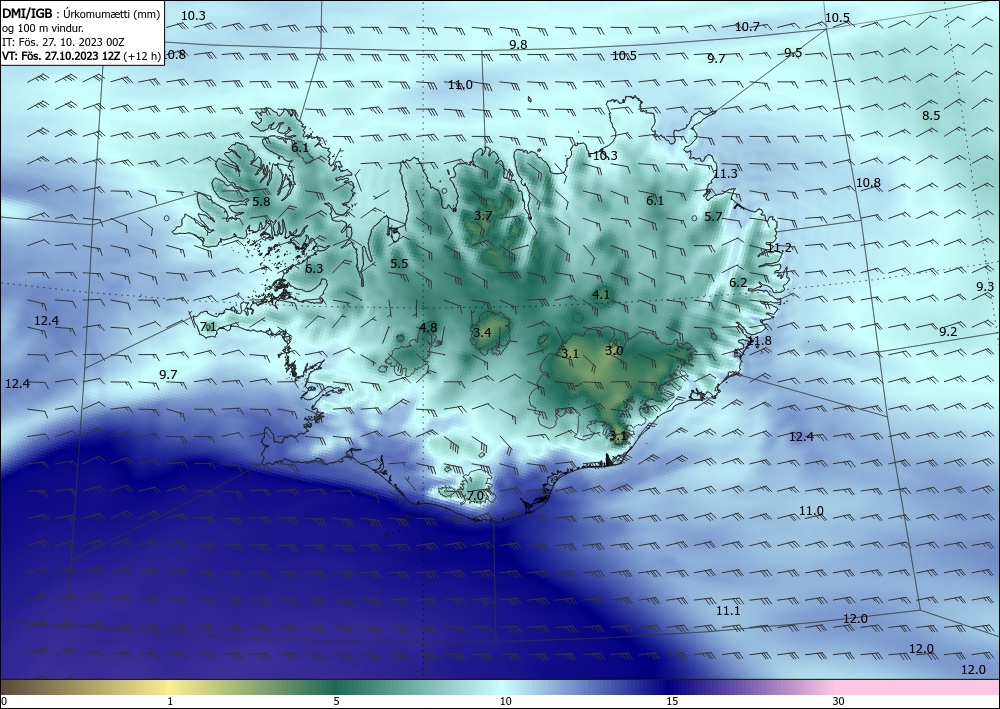The width and height of the screenshot is (1000, 709).
Task: Click the 3.4 value label
Action: pos(482,332)
